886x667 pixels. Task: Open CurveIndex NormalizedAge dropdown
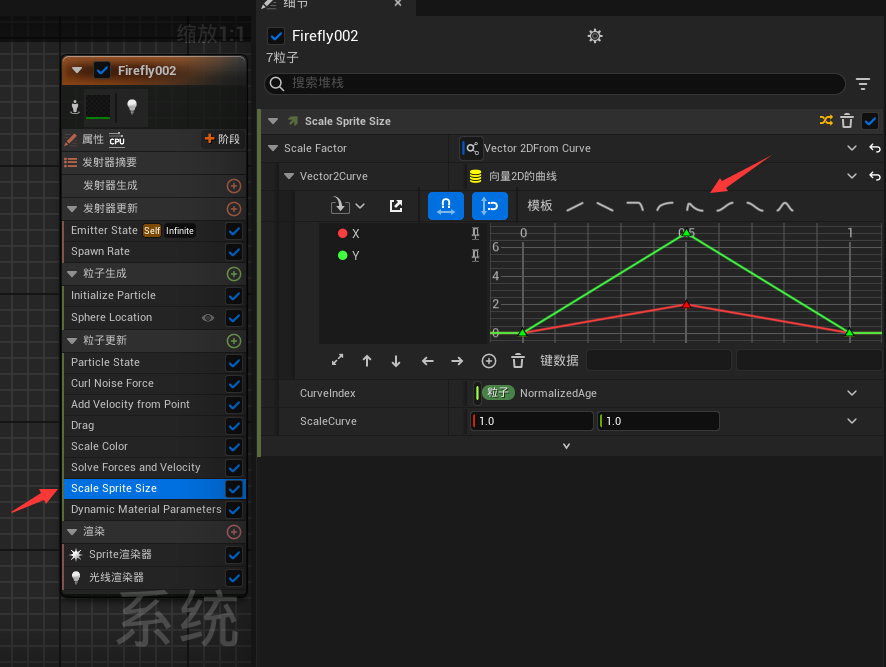point(852,393)
